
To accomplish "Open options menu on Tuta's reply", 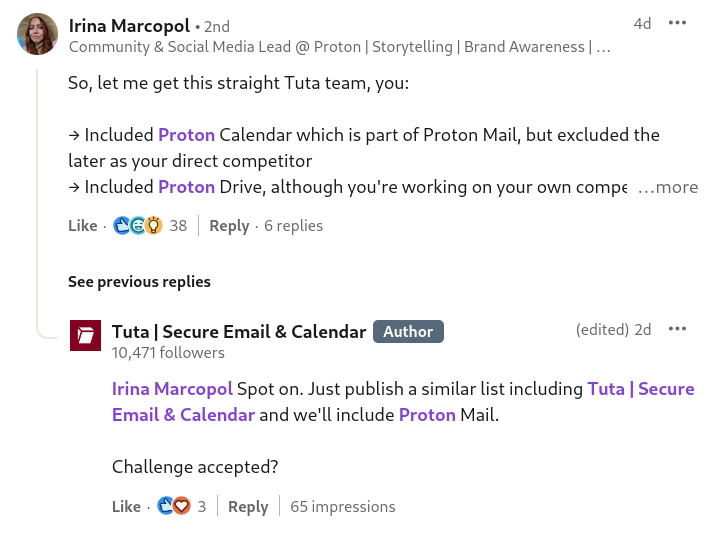I will (x=677, y=329).
